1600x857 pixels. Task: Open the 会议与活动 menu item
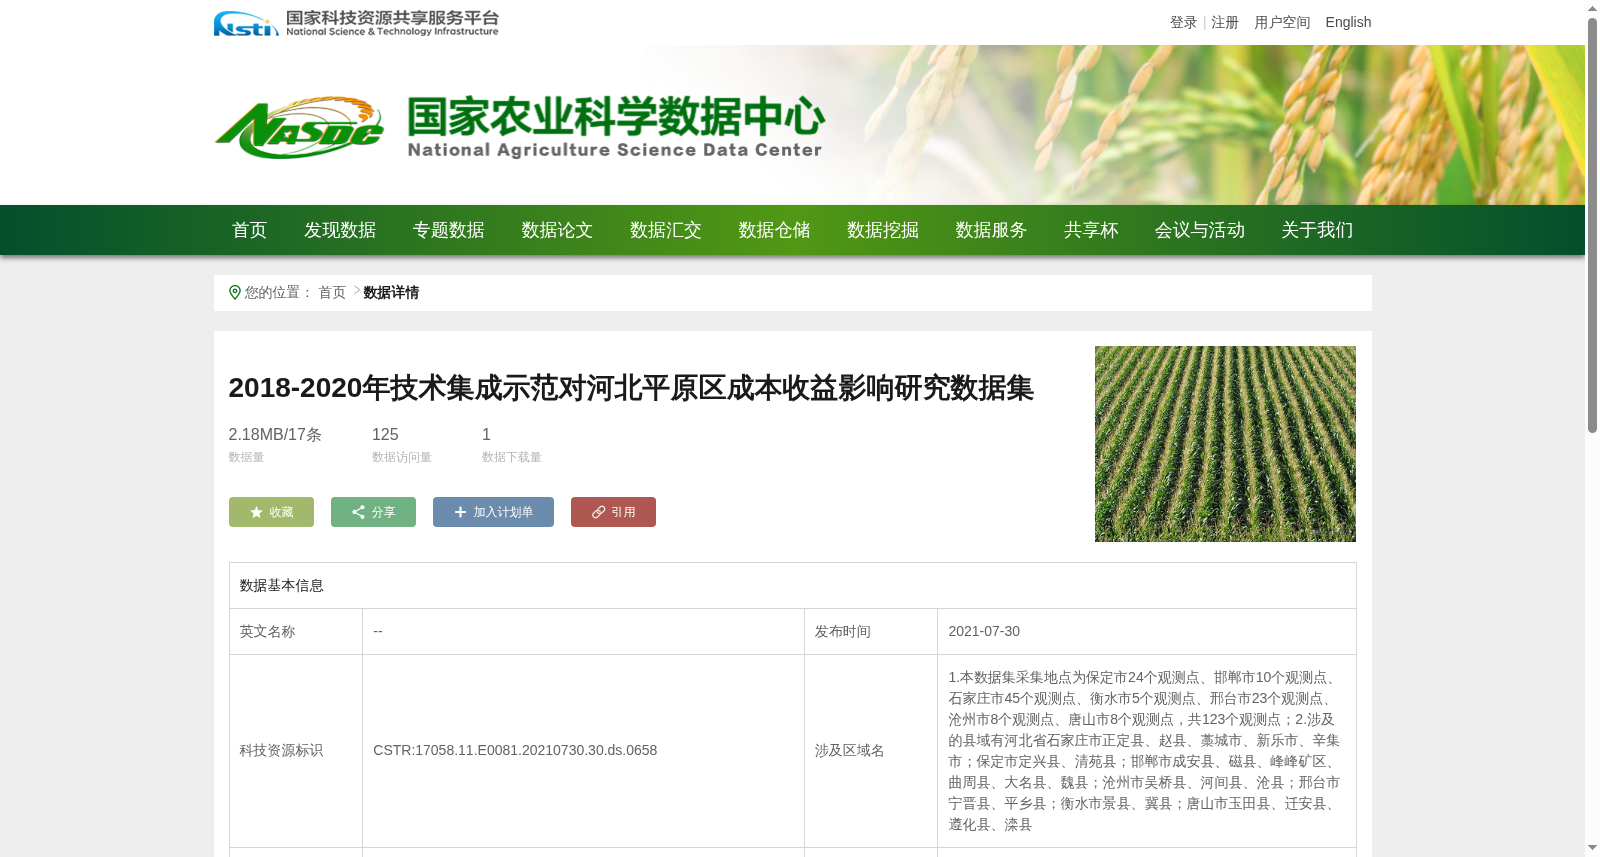pyautogui.click(x=1199, y=230)
